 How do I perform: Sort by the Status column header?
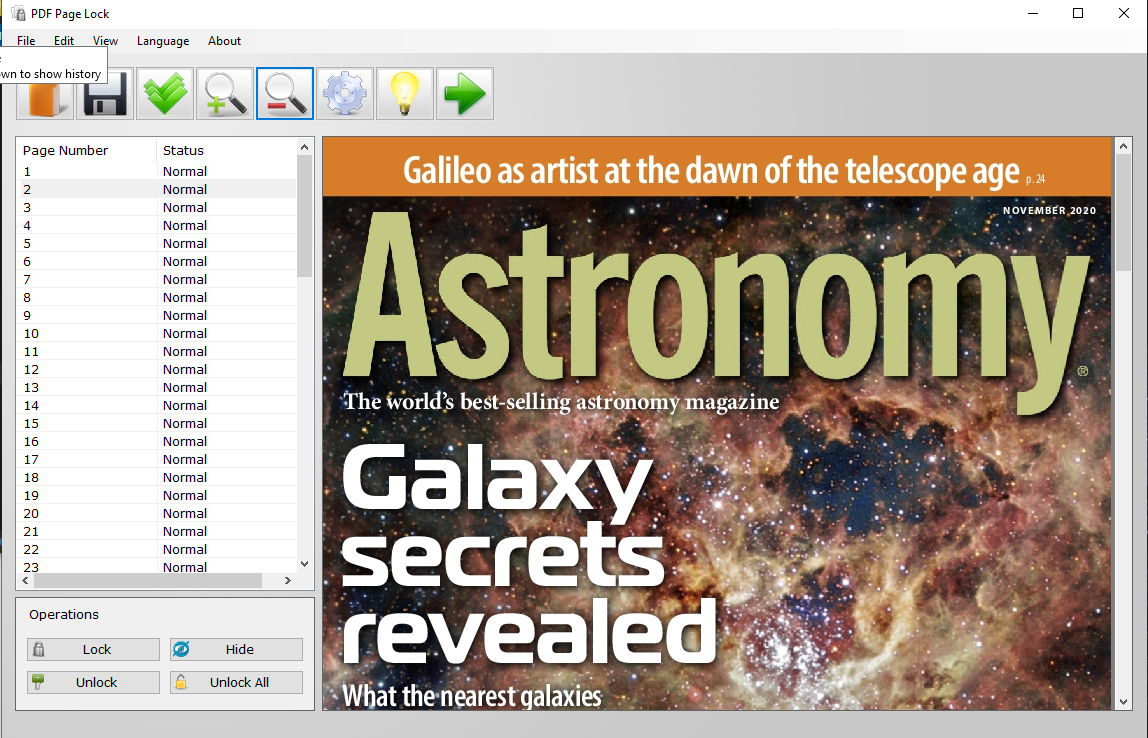coord(226,150)
